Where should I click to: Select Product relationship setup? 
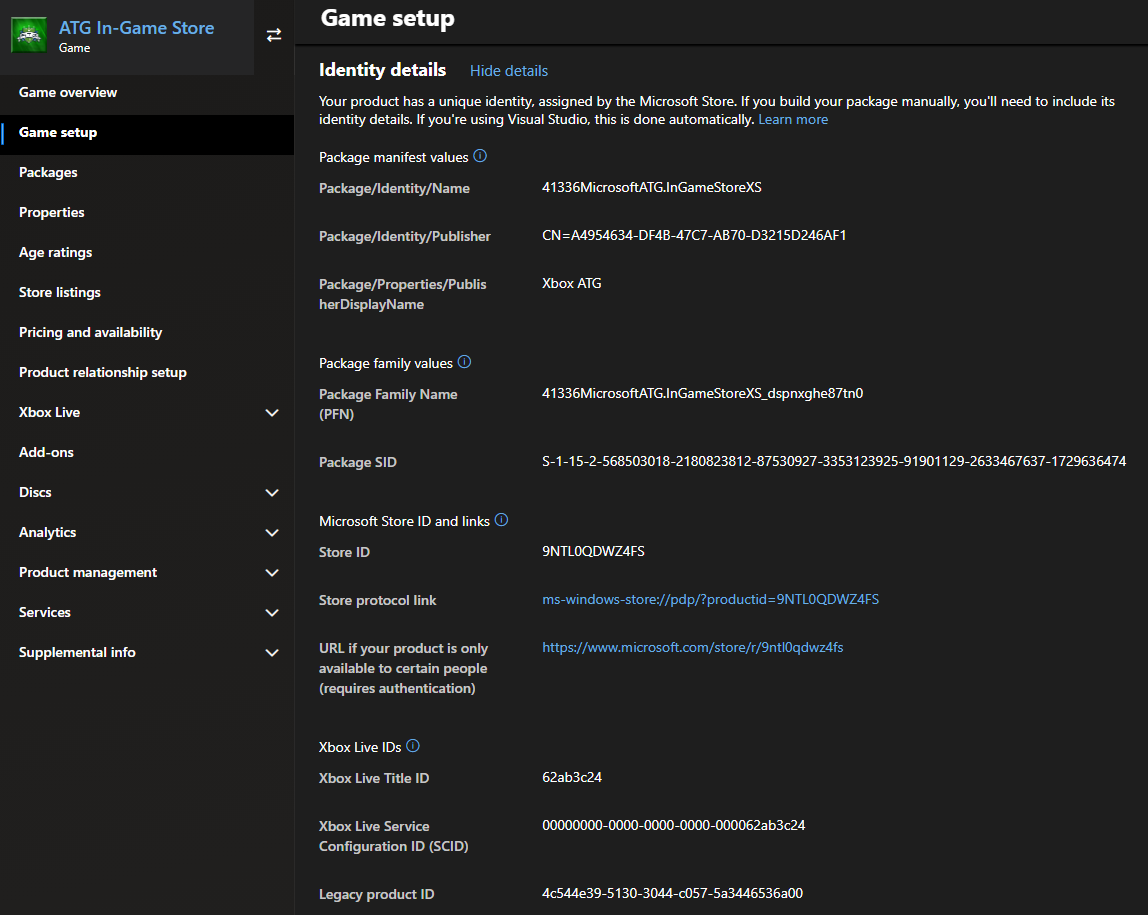click(103, 372)
